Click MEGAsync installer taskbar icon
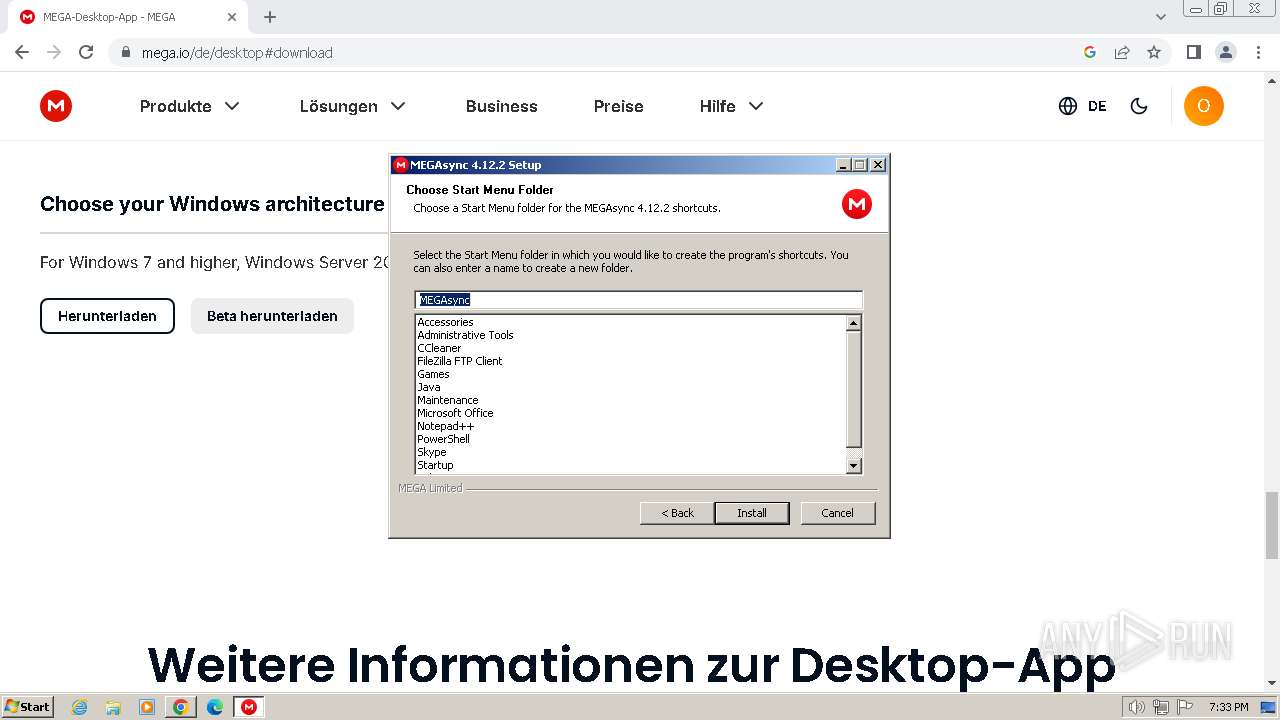 (249, 707)
